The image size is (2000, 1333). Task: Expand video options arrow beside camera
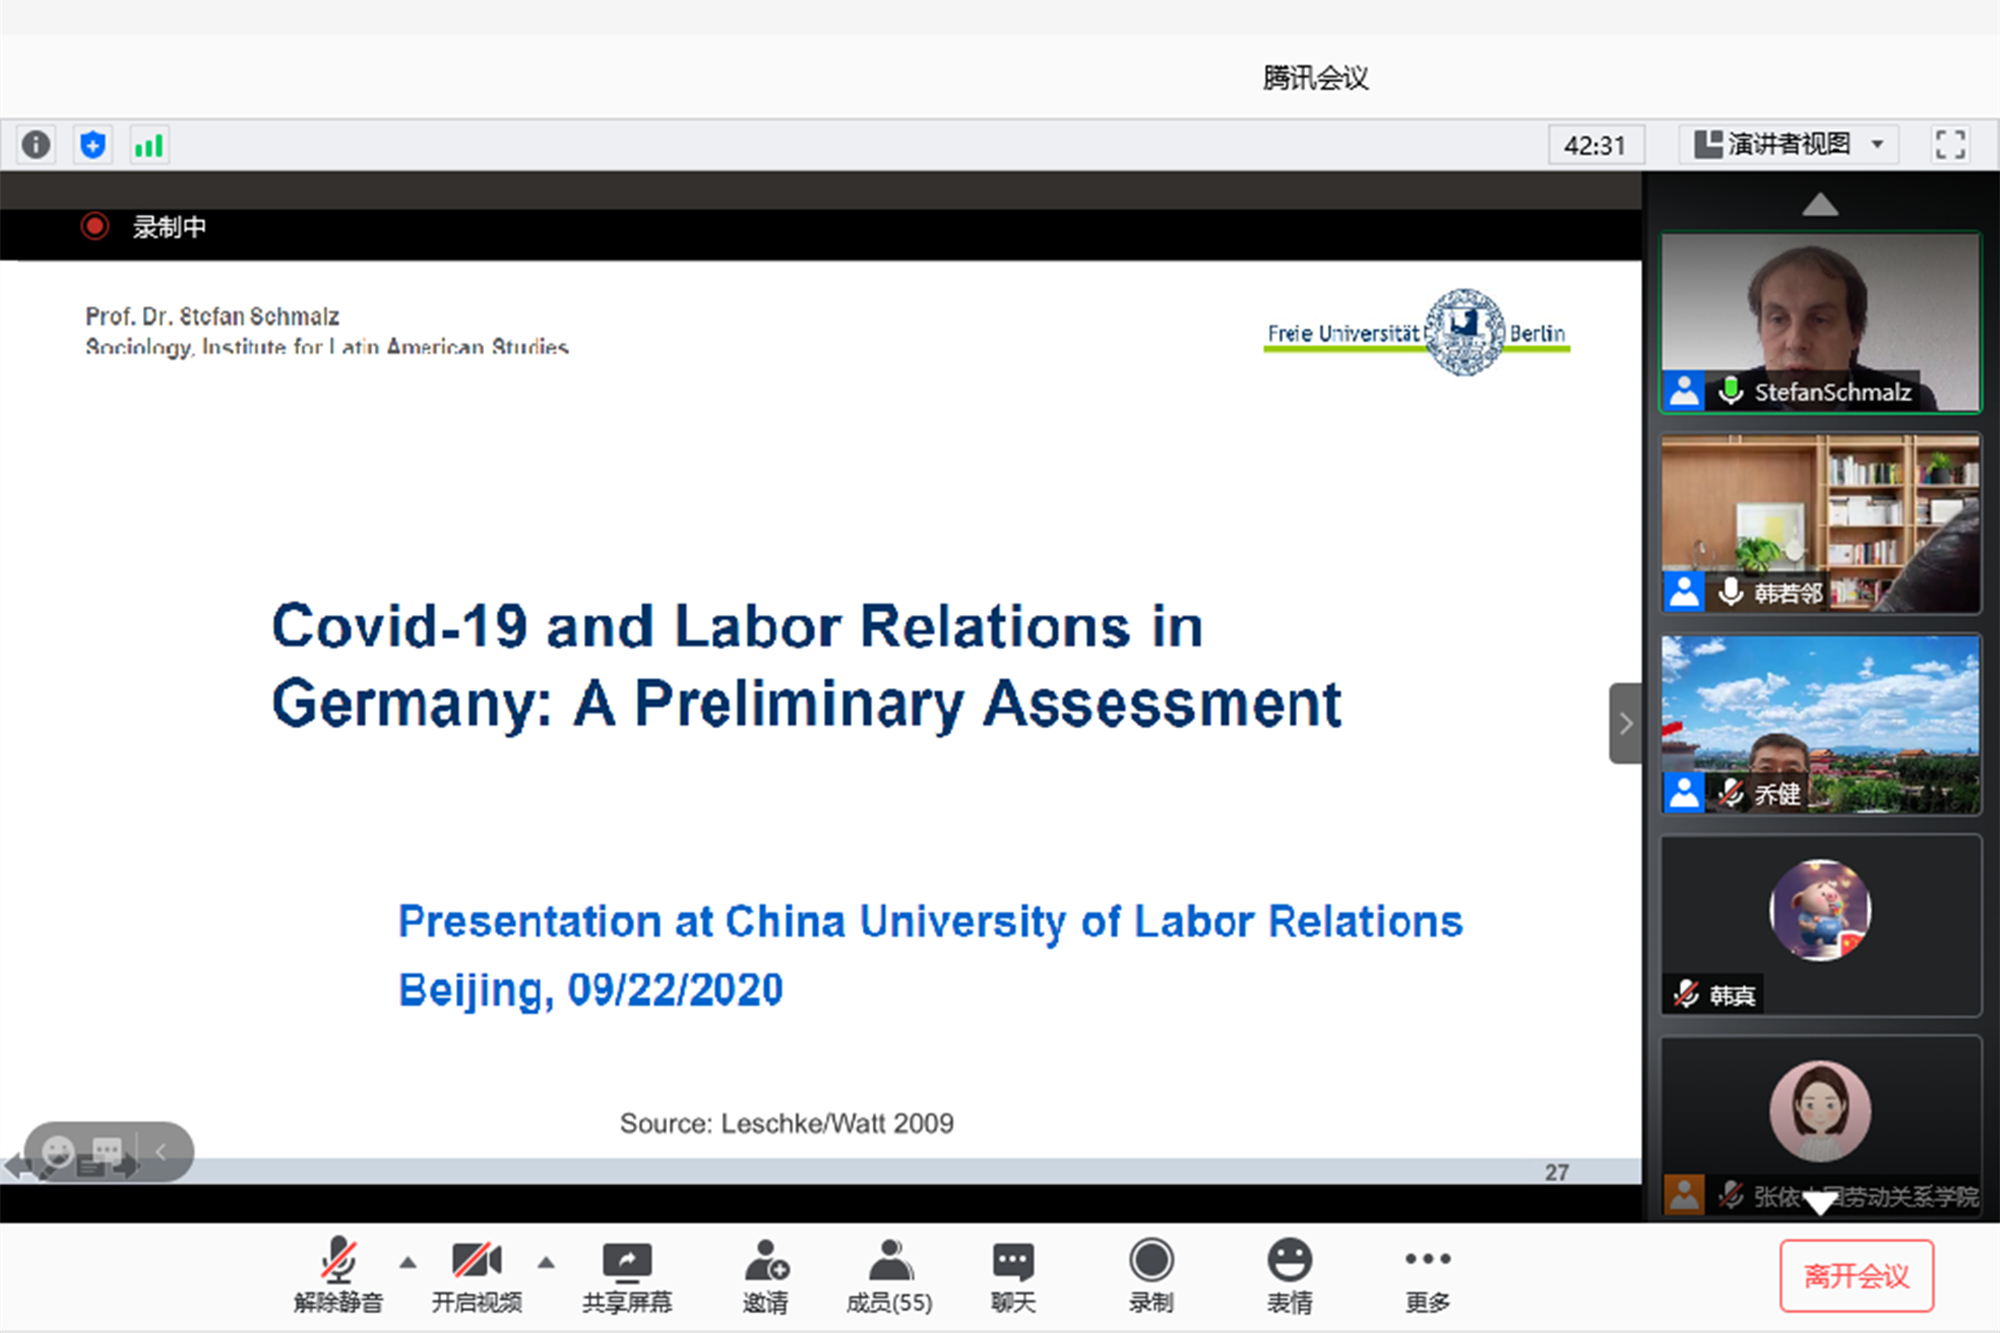(x=546, y=1262)
